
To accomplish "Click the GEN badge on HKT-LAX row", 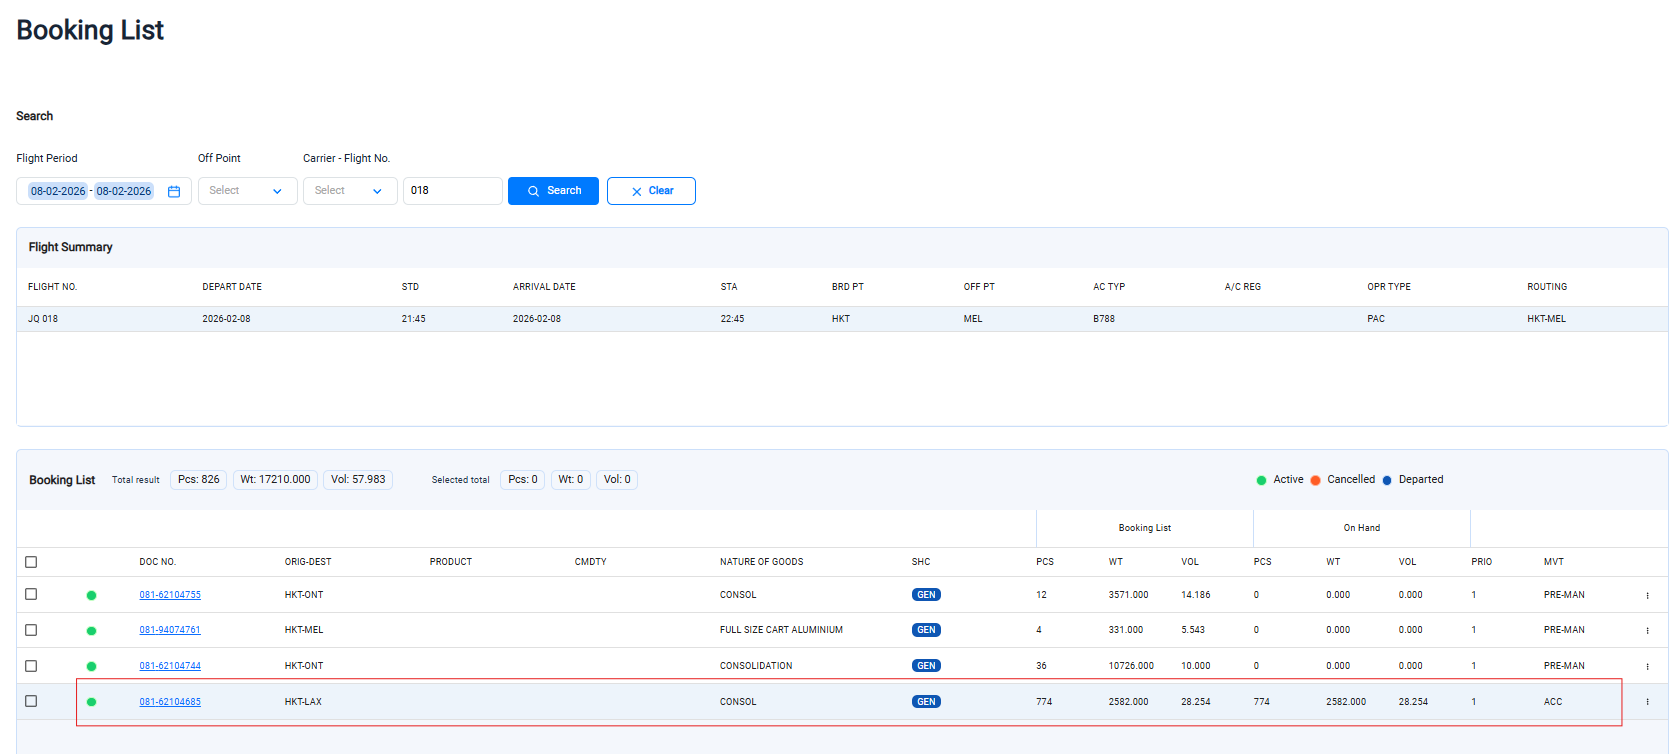I will pos(926,702).
